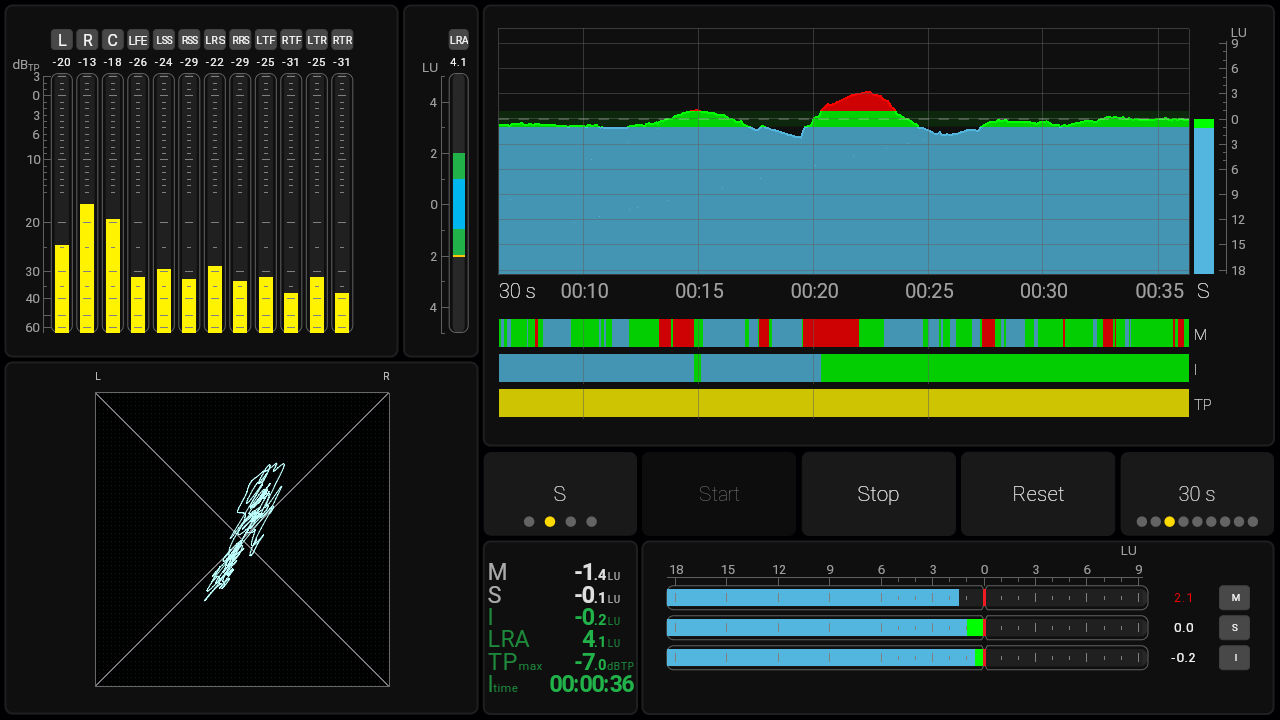Toggle the M bar meter button
1280x720 pixels.
(1234, 598)
